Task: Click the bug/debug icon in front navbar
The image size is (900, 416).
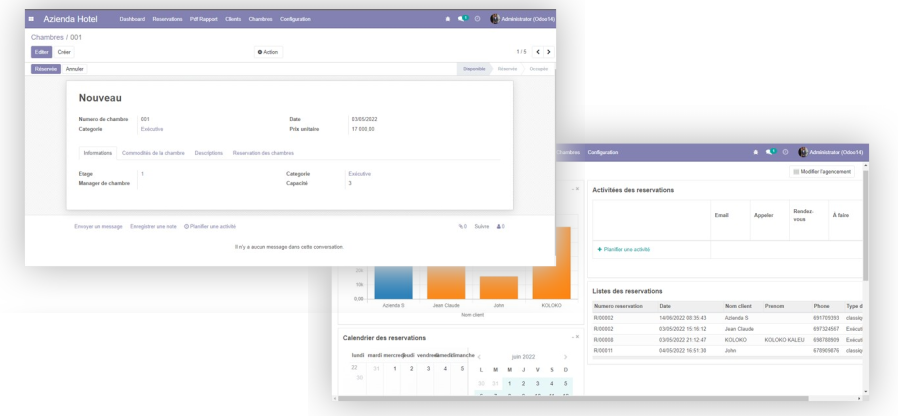Action: coord(447,19)
